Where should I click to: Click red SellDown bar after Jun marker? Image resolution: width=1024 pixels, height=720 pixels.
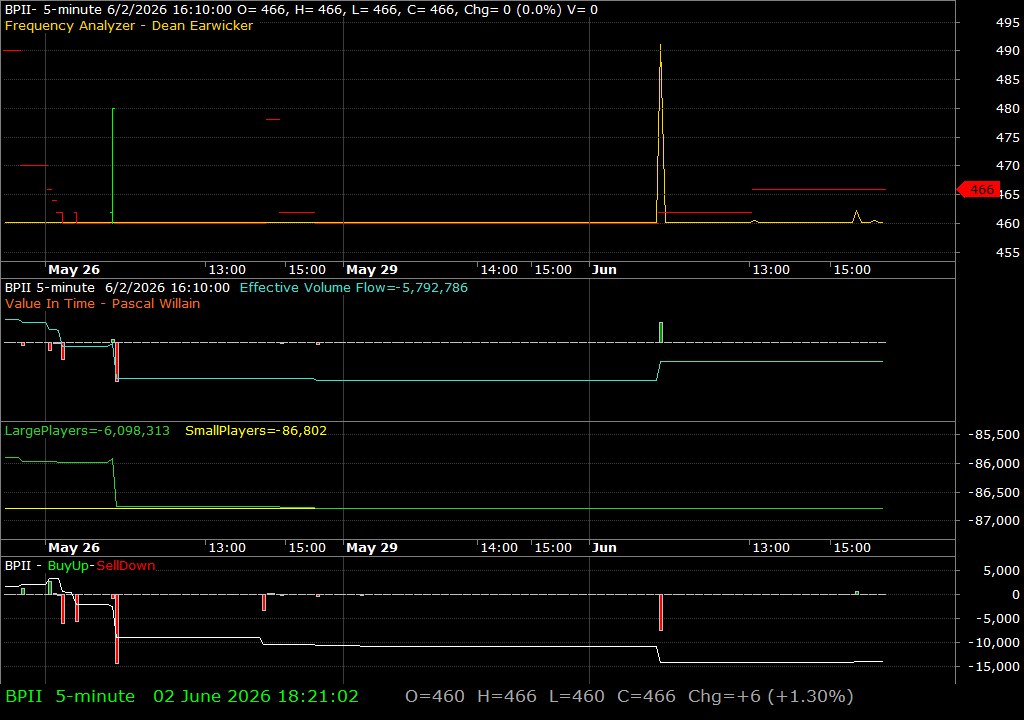tap(661, 612)
